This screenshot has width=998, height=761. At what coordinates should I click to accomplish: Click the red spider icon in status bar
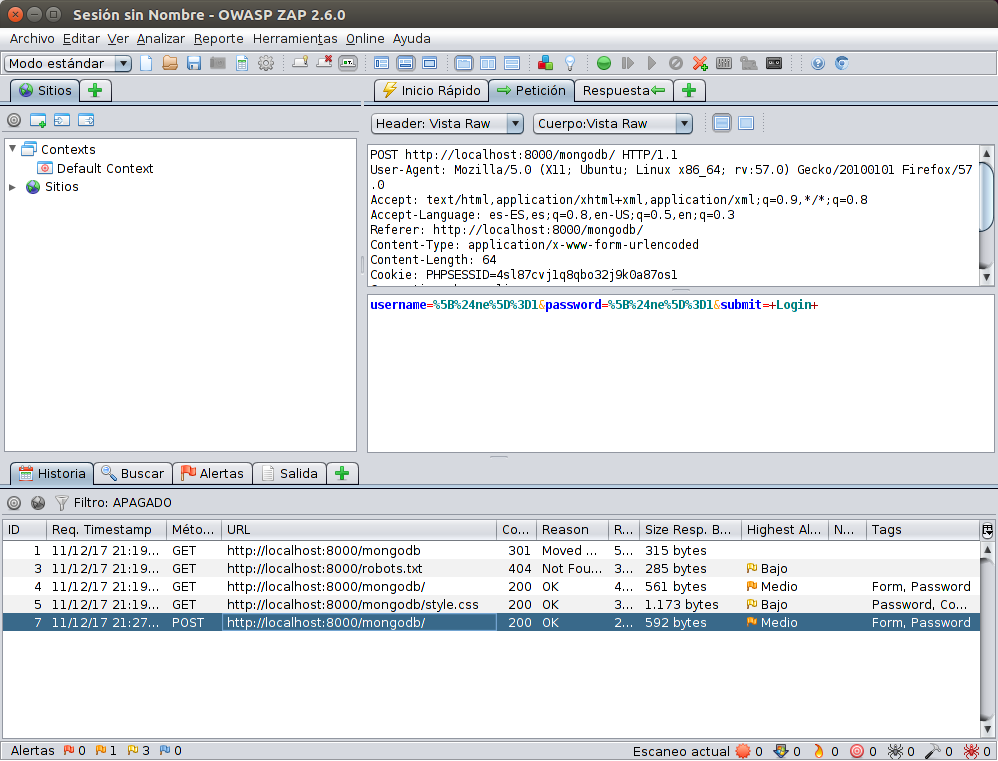(971, 751)
